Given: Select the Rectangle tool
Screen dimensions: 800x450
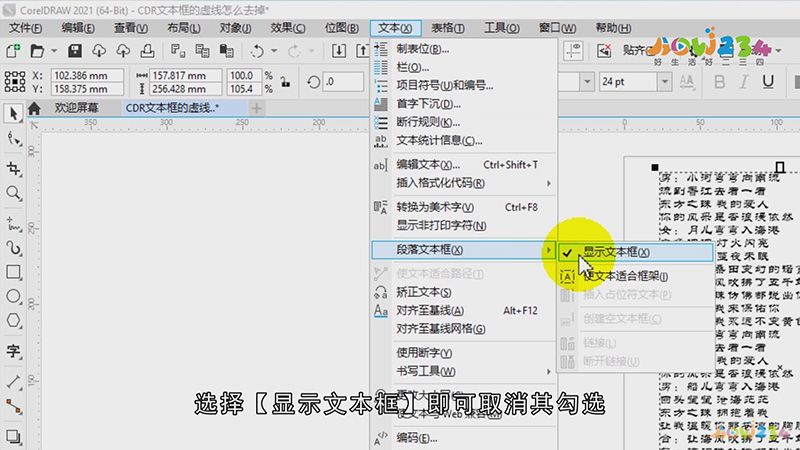Looking at the screenshot, I should (x=14, y=272).
